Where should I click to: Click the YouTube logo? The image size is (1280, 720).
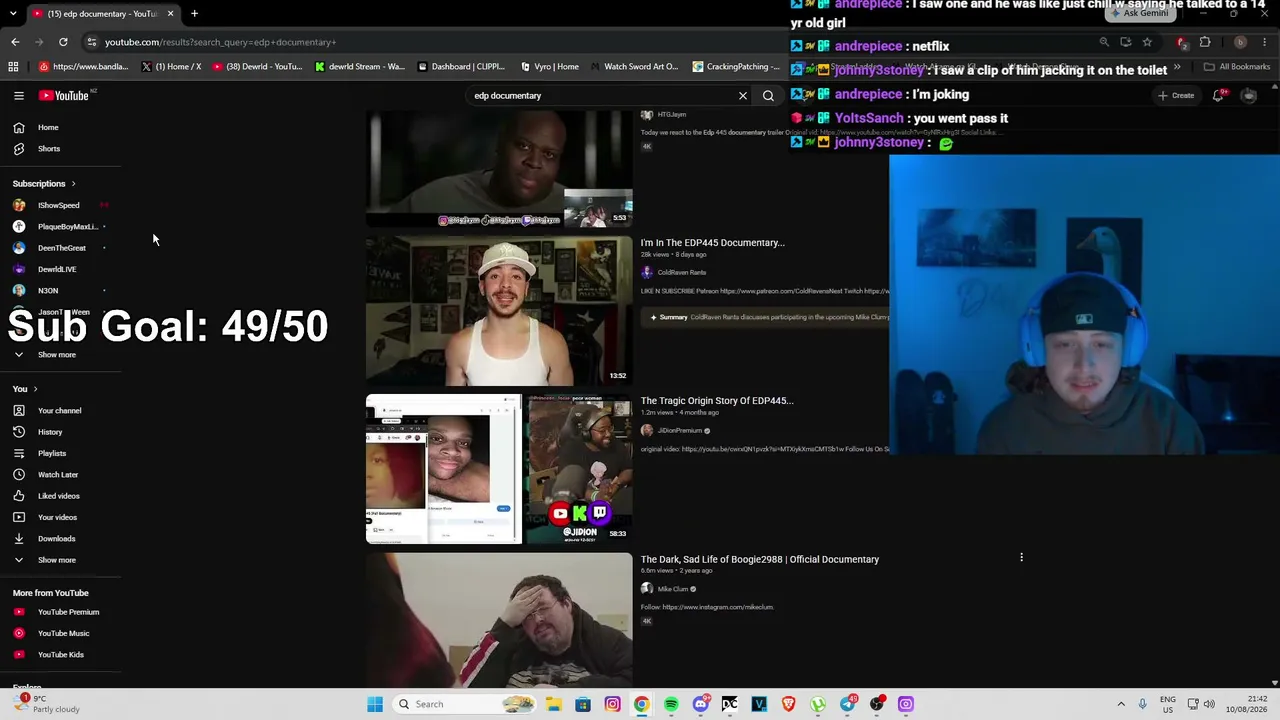[64, 96]
